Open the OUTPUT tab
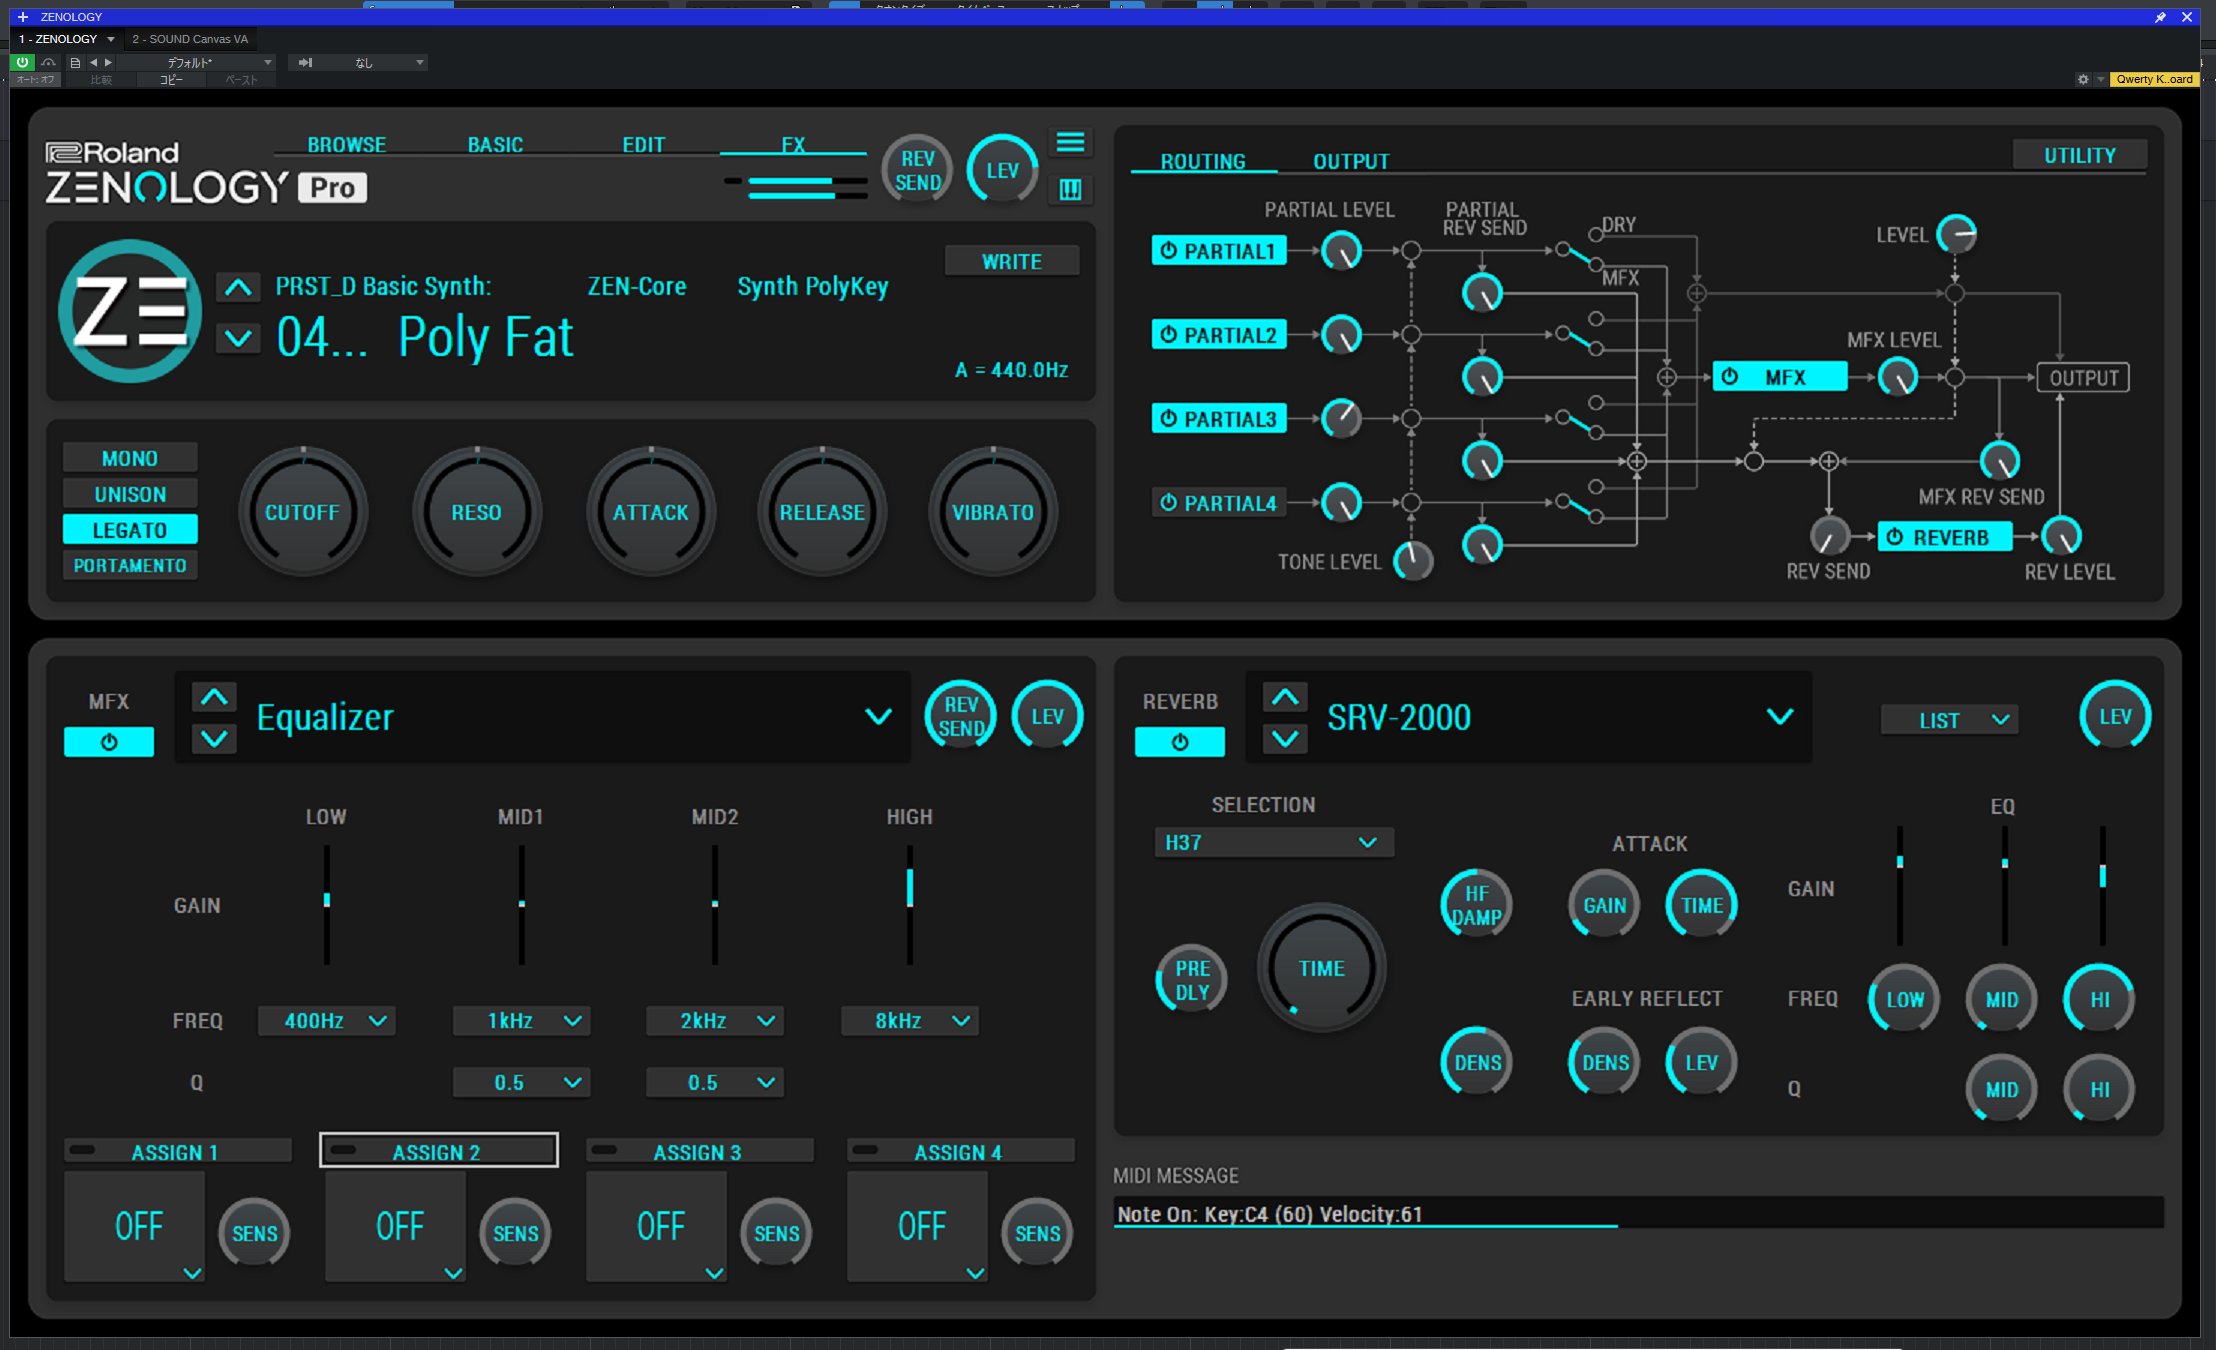The width and height of the screenshot is (2216, 1350). click(1351, 162)
